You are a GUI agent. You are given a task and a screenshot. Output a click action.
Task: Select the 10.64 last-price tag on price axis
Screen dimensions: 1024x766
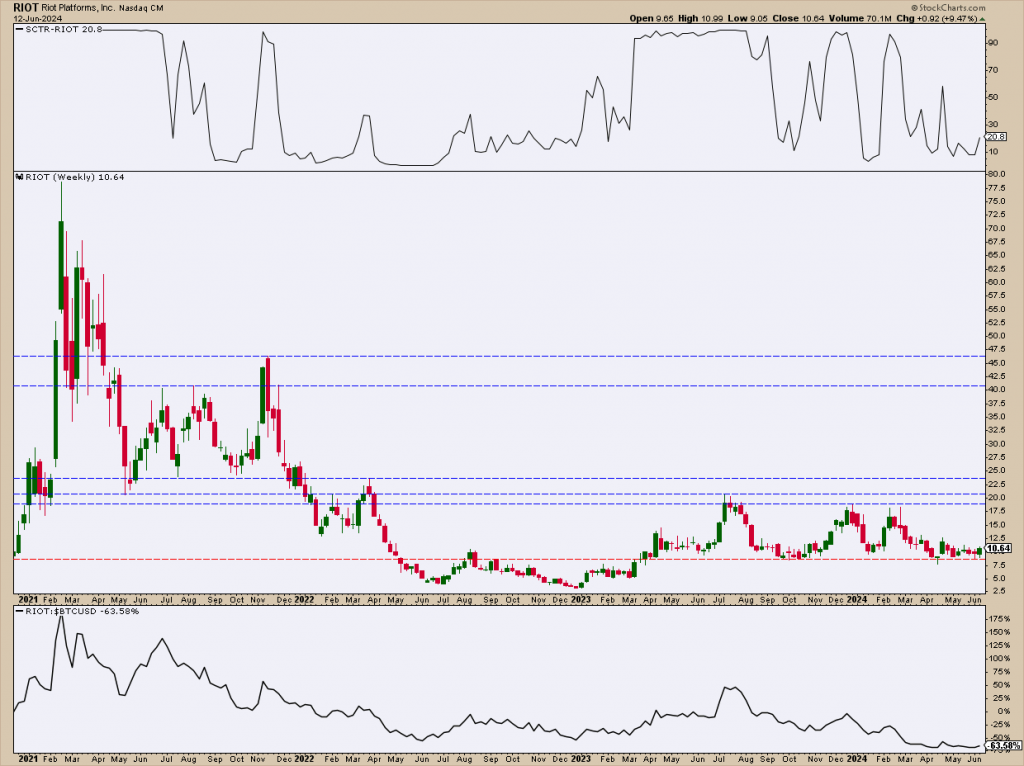coord(999,549)
